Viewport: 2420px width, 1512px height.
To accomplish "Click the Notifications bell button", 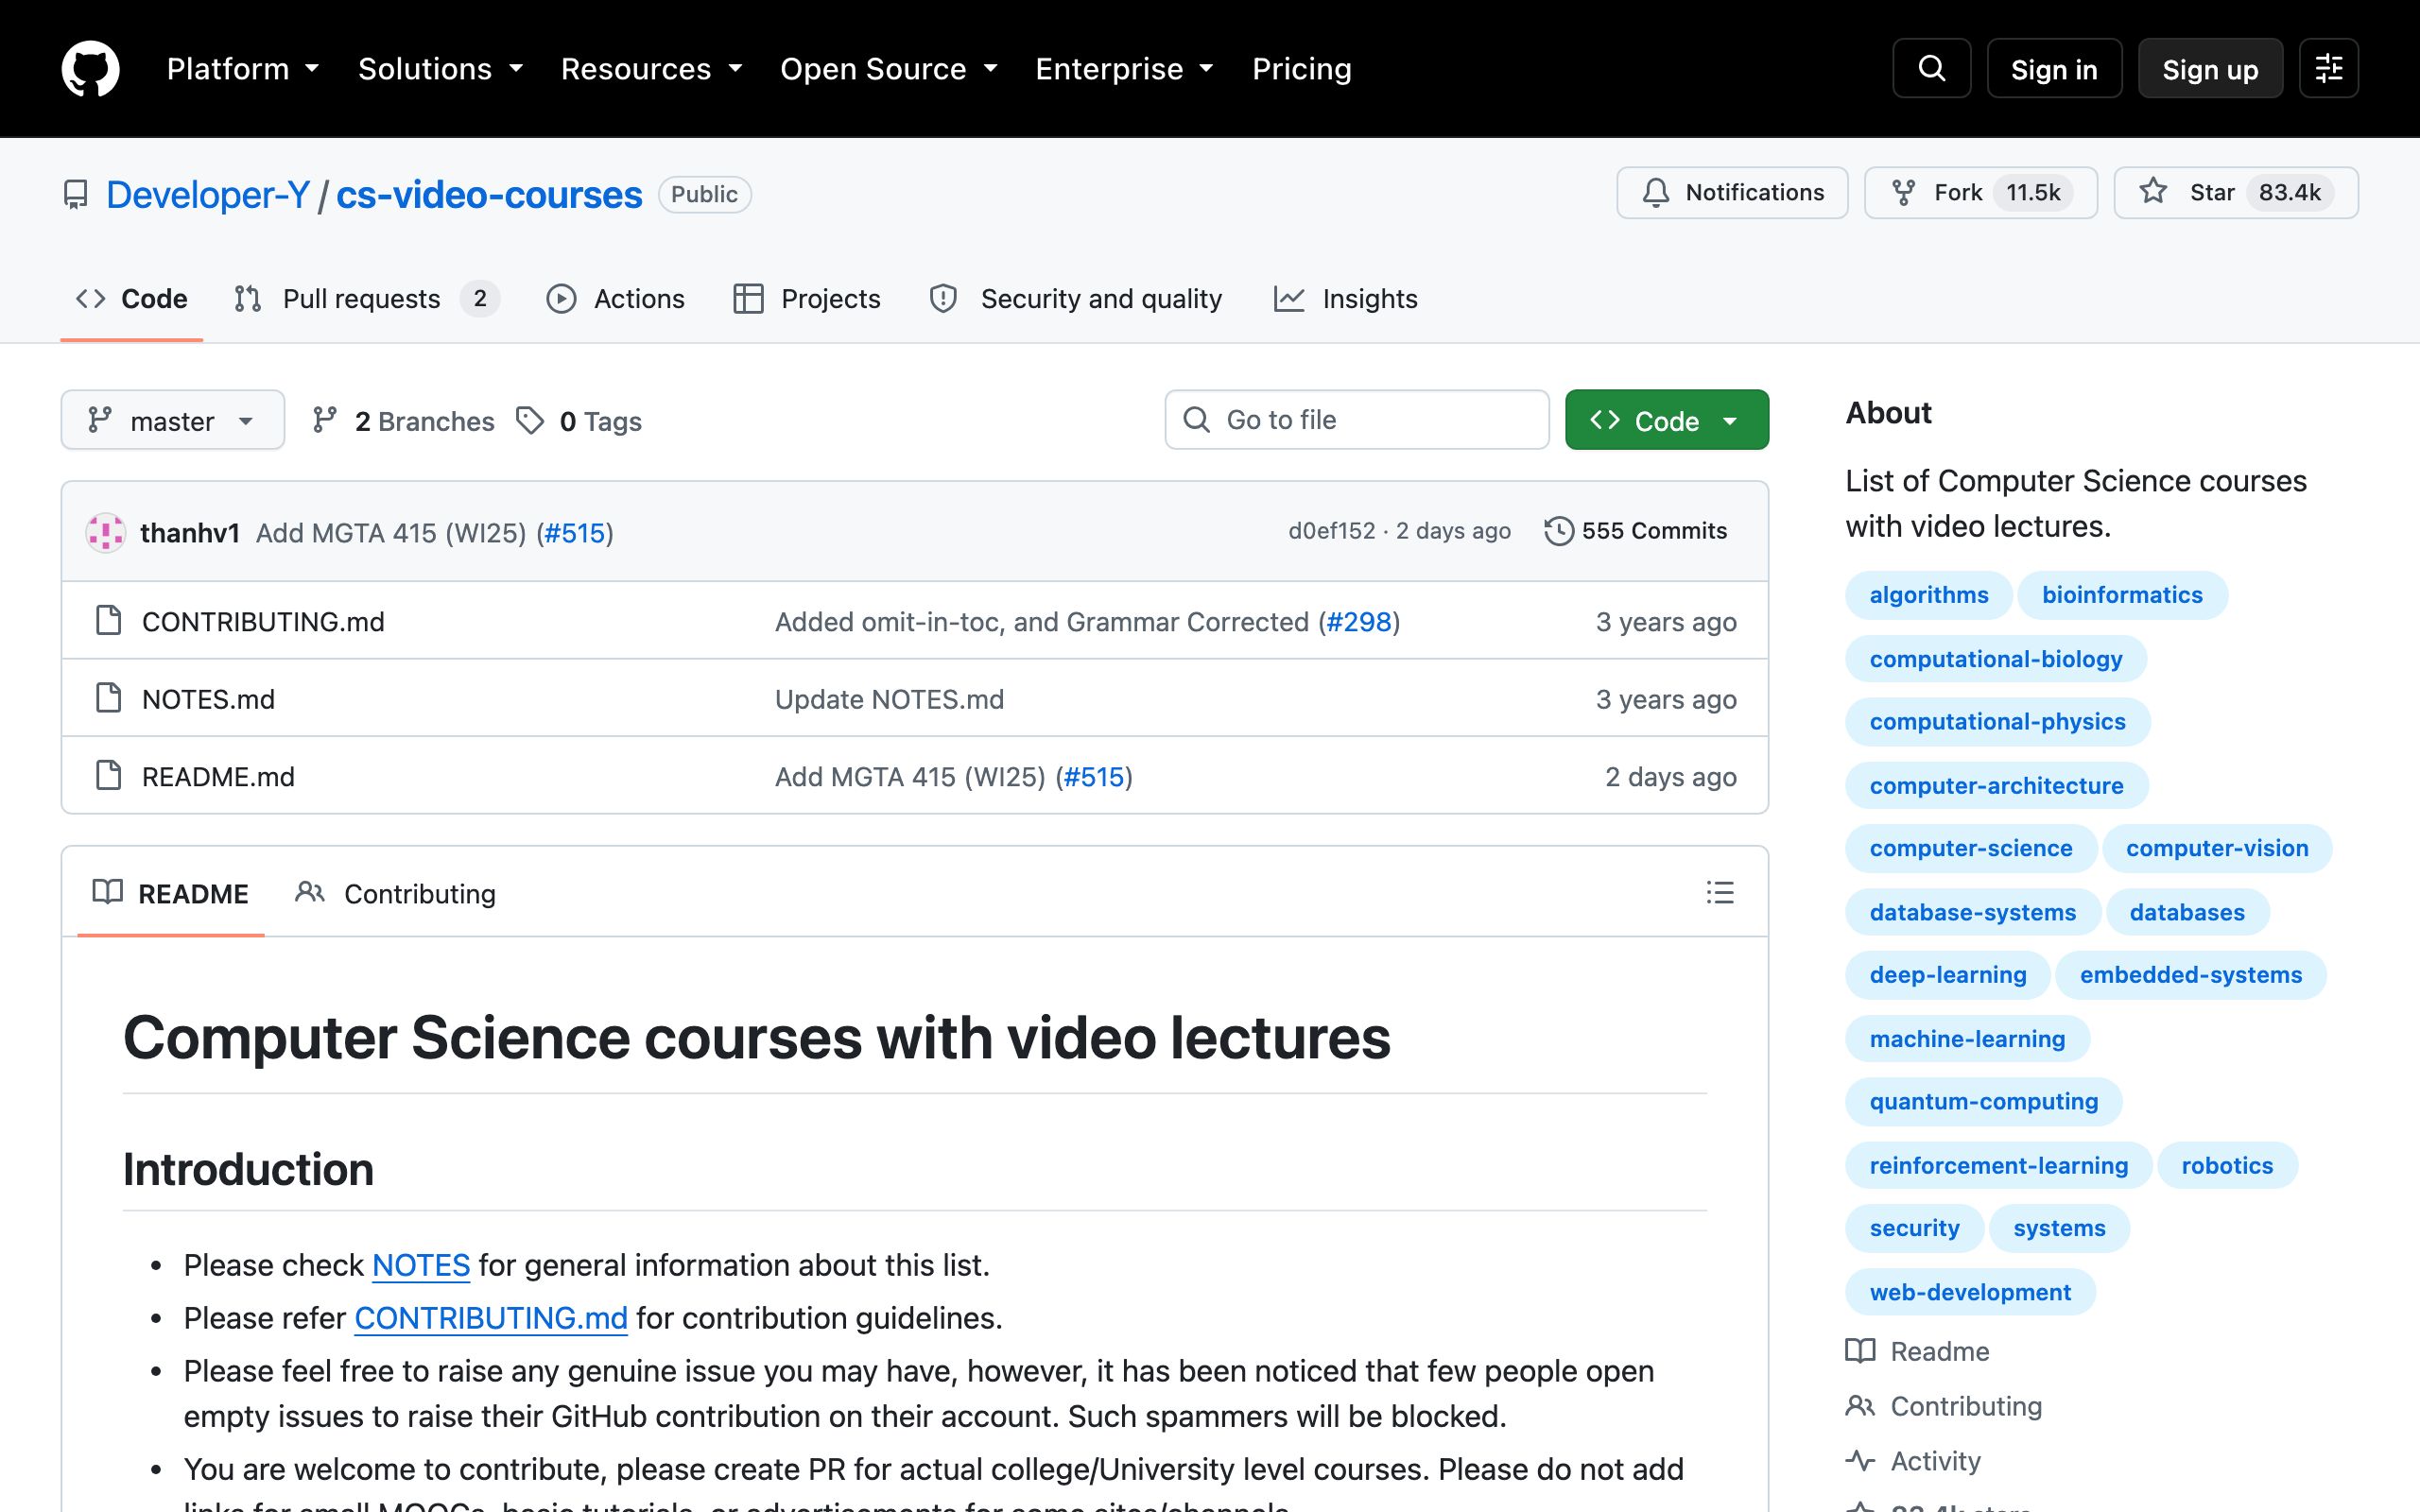I will click(x=1732, y=192).
